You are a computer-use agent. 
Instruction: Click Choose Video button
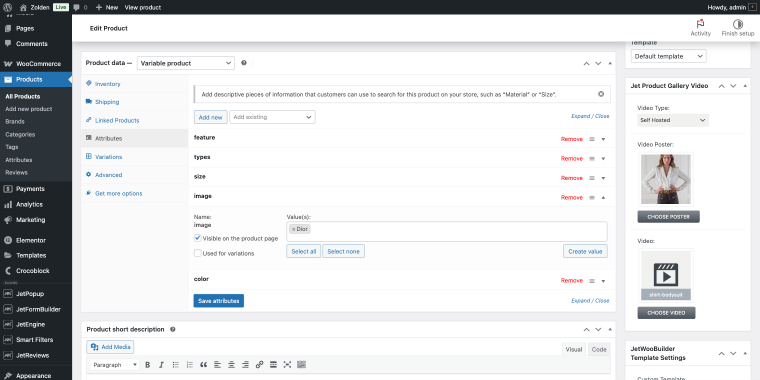pos(666,313)
